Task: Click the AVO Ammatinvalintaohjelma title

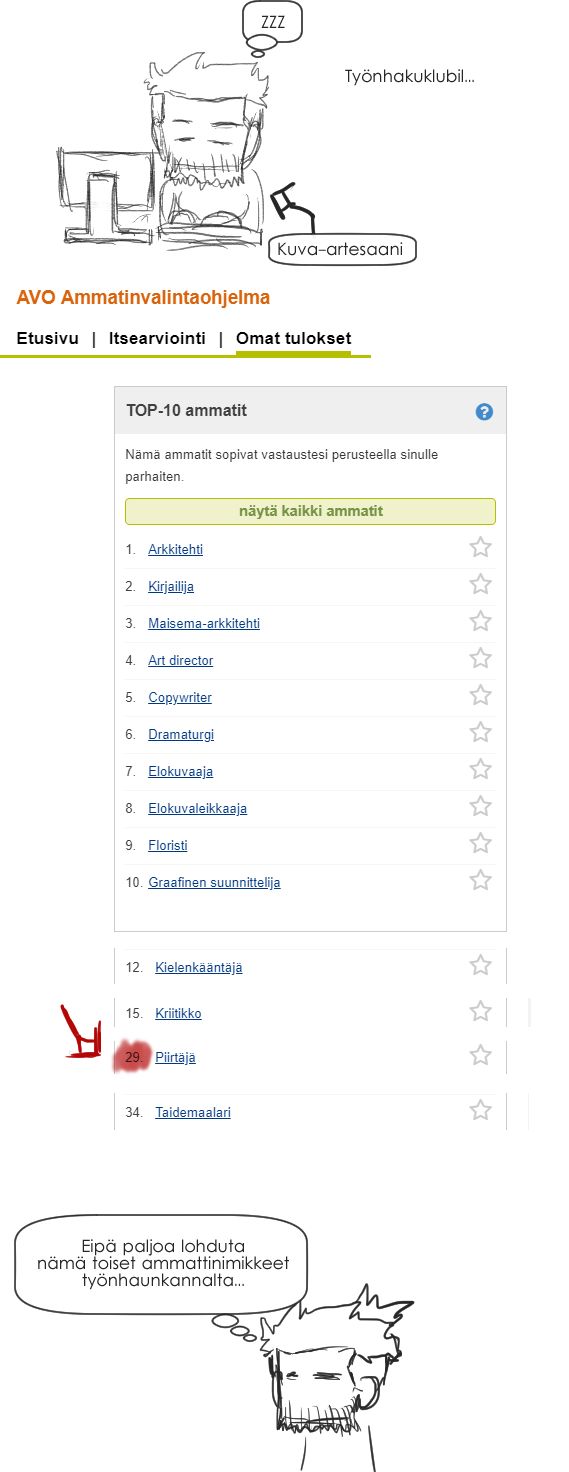Action: 143,297
